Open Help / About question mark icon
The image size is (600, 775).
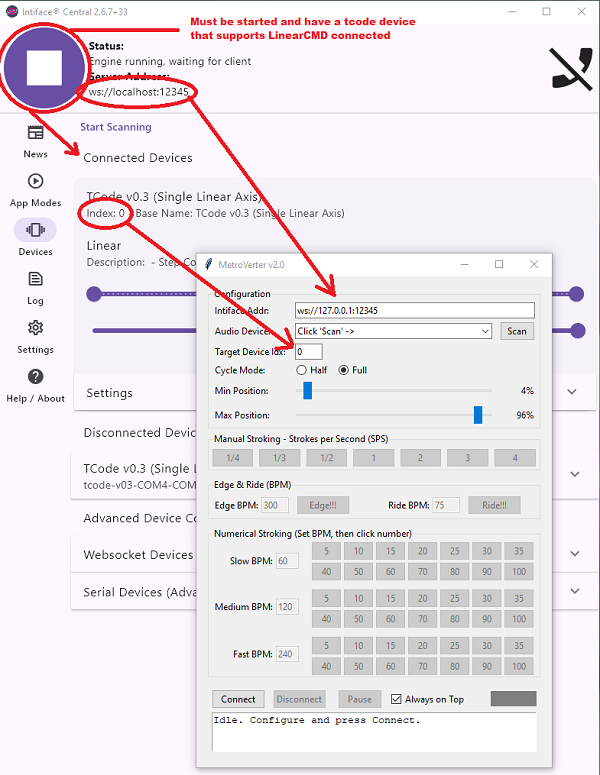(35, 377)
